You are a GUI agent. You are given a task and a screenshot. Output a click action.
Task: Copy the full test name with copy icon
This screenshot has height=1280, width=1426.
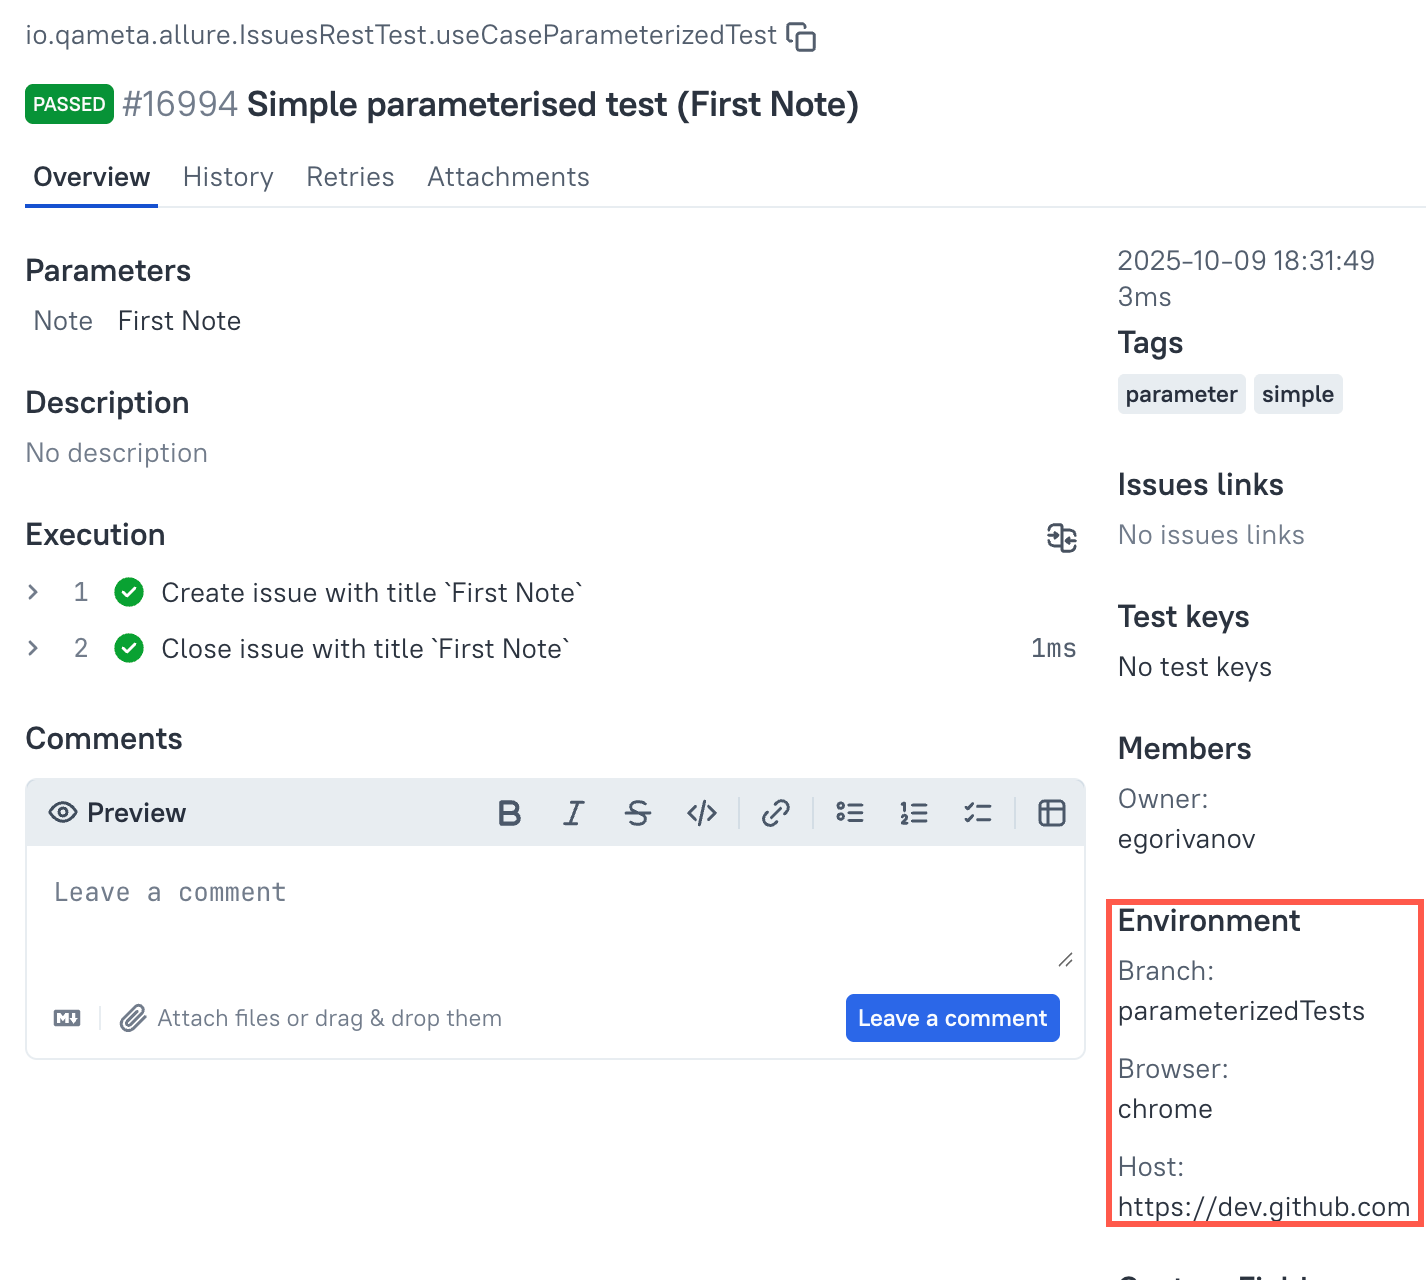point(801,37)
